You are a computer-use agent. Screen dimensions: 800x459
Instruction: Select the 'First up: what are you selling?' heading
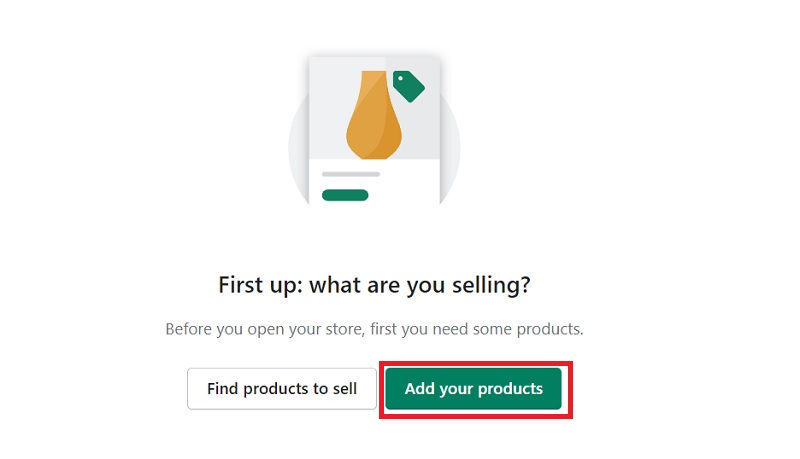coord(374,285)
